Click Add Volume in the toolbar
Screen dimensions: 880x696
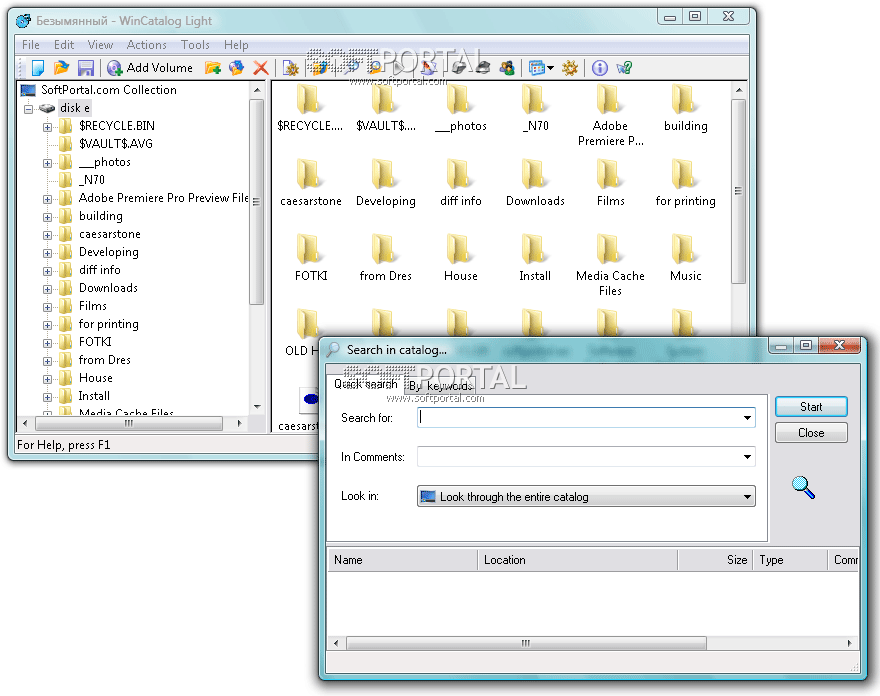pos(150,68)
